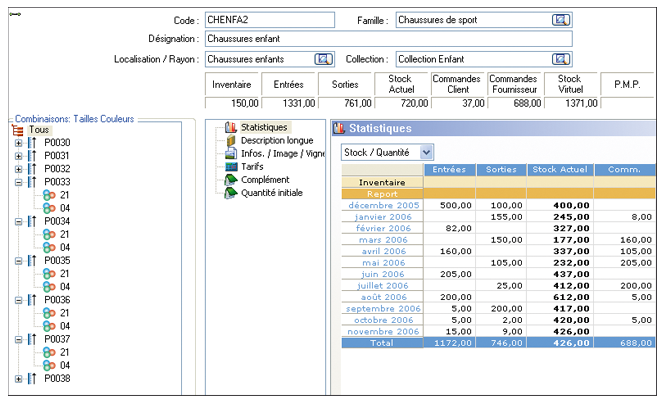Screen dimensions: 662x404
Task: Click the Collection field lookup icon
Action: tap(561, 59)
